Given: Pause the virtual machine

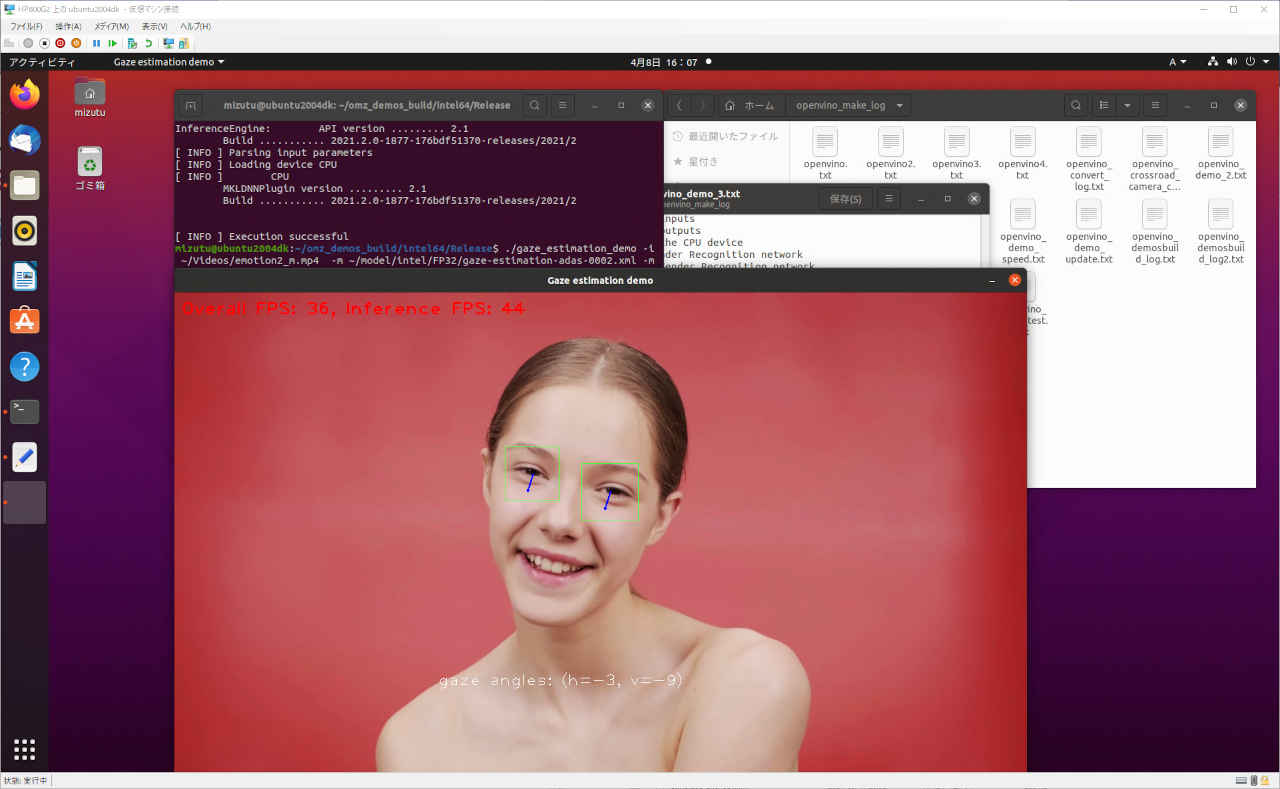Looking at the screenshot, I should pyautogui.click(x=97, y=43).
